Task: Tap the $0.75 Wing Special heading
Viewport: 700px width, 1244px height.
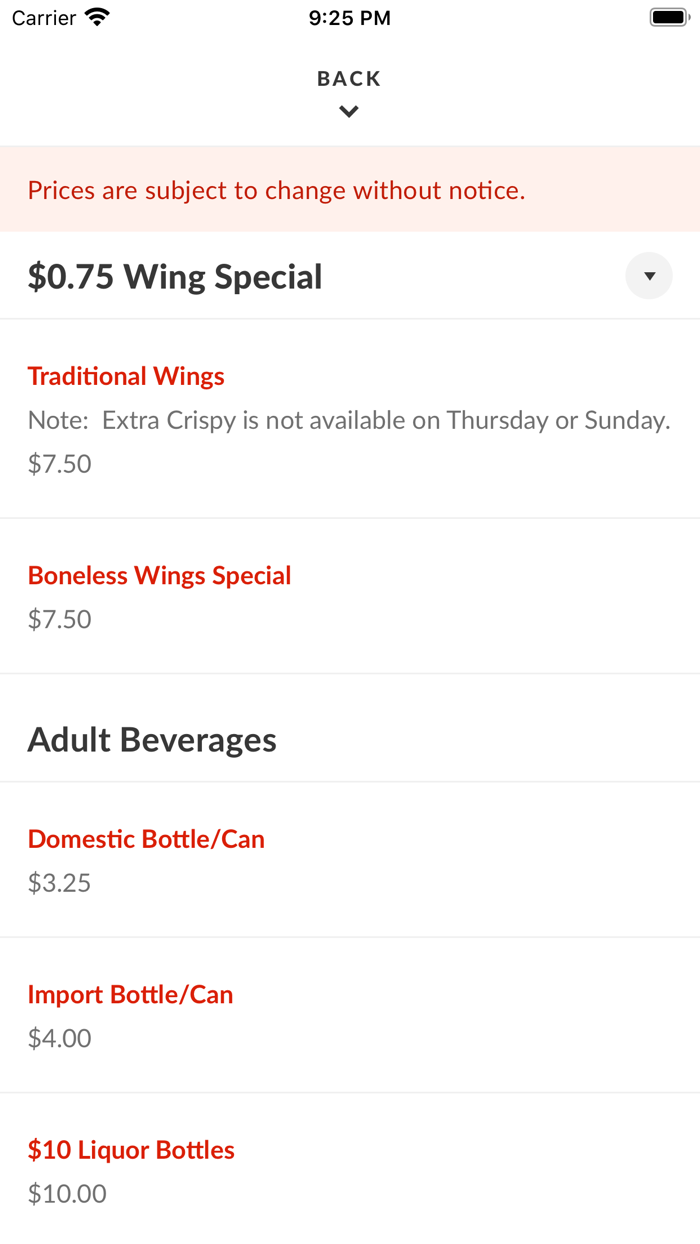Action: pyautogui.click(x=175, y=277)
